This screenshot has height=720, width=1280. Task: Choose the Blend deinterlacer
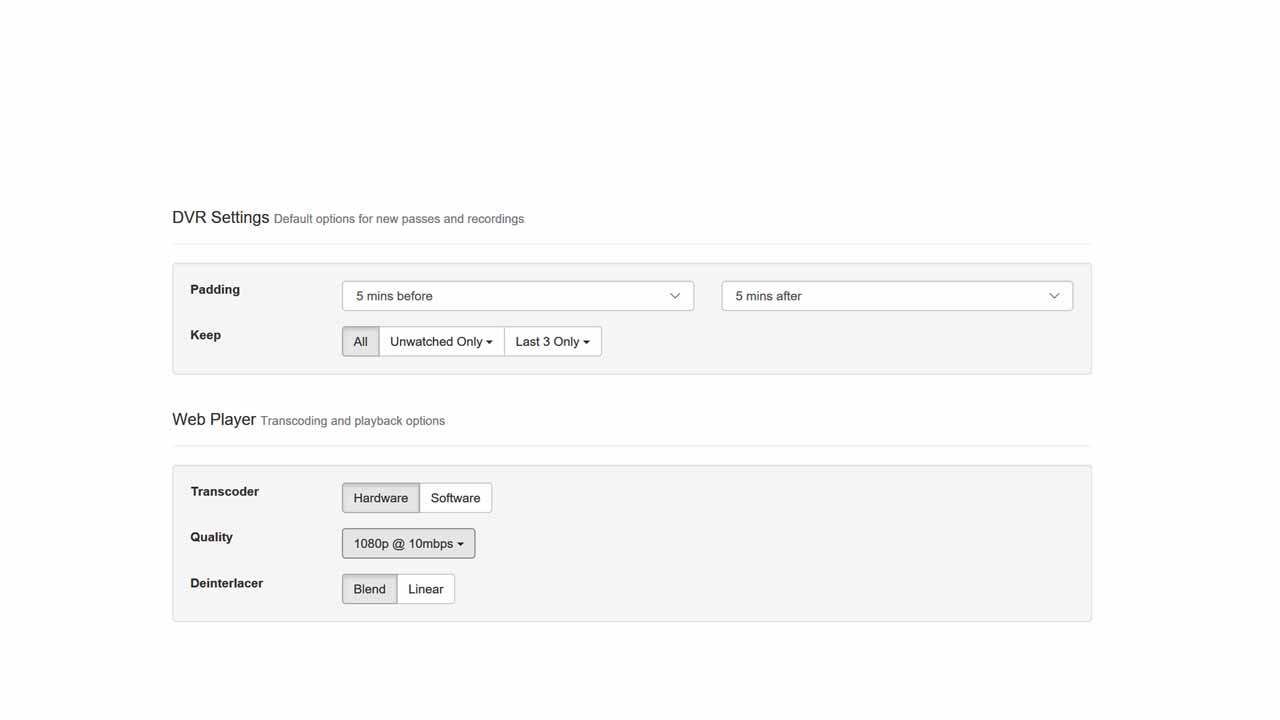click(x=369, y=589)
